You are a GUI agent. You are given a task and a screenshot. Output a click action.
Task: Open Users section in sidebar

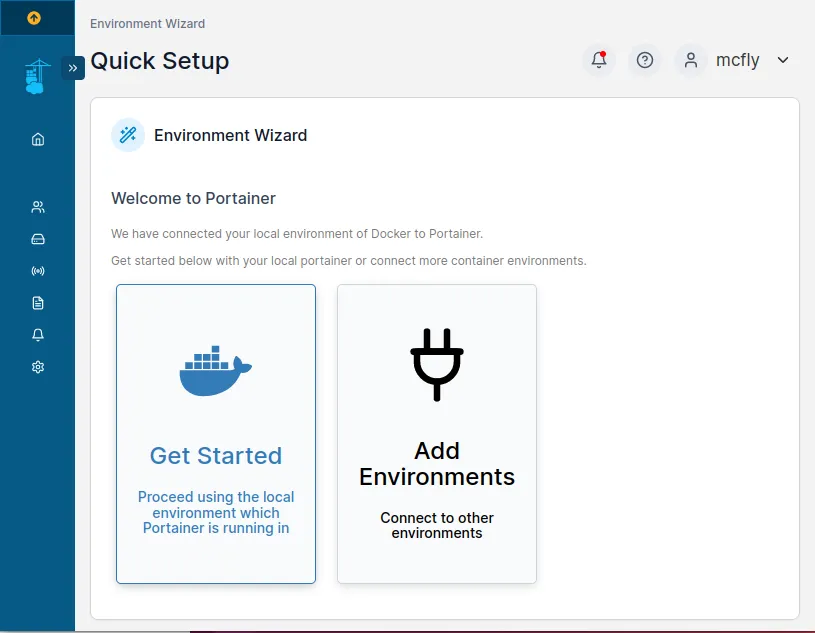click(x=38, y=207)
